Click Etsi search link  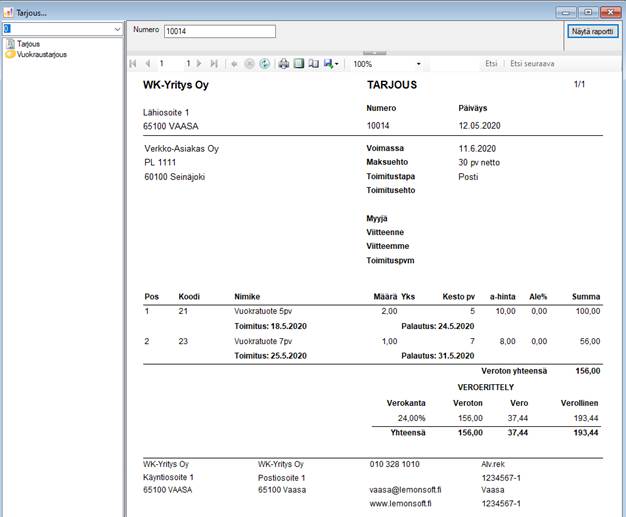491,63
